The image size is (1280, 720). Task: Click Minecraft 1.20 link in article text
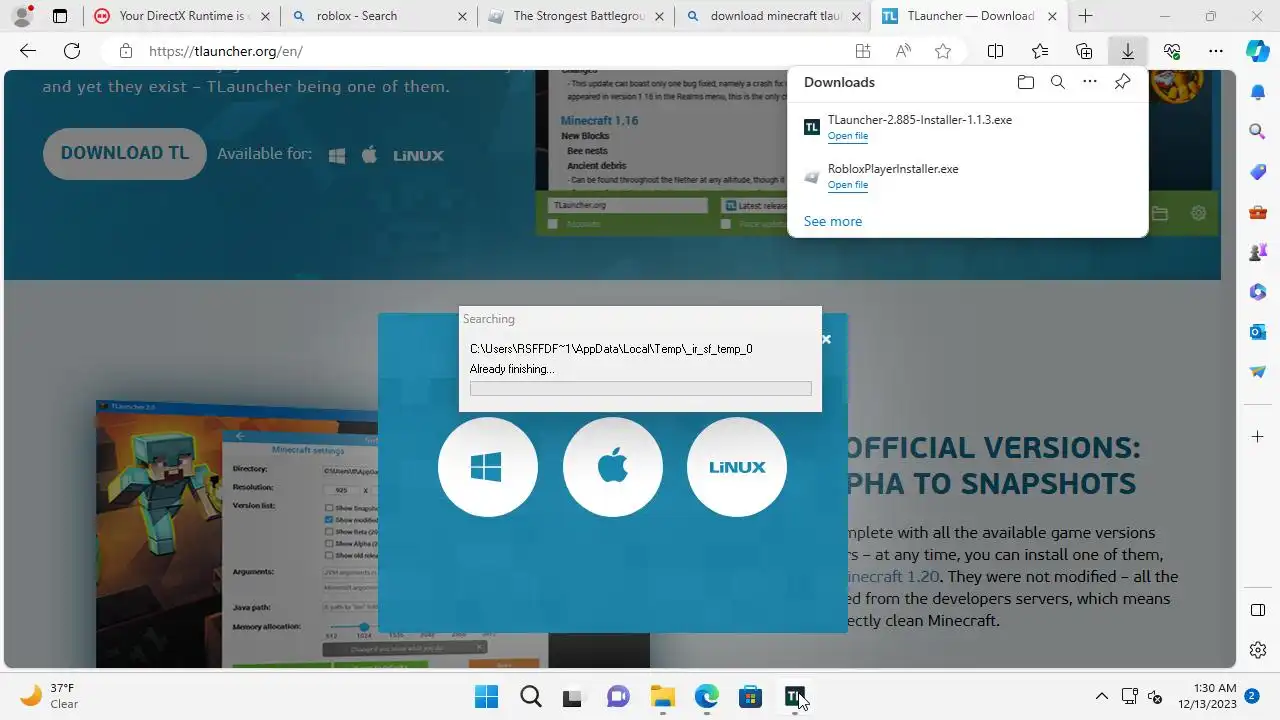pos(893,577)
